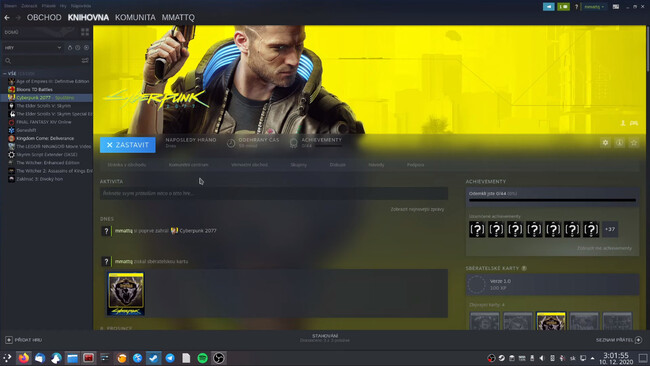Click the question mark help icon
The width and height of the screenshot is (650, 366).
click(x=576, y=7)
